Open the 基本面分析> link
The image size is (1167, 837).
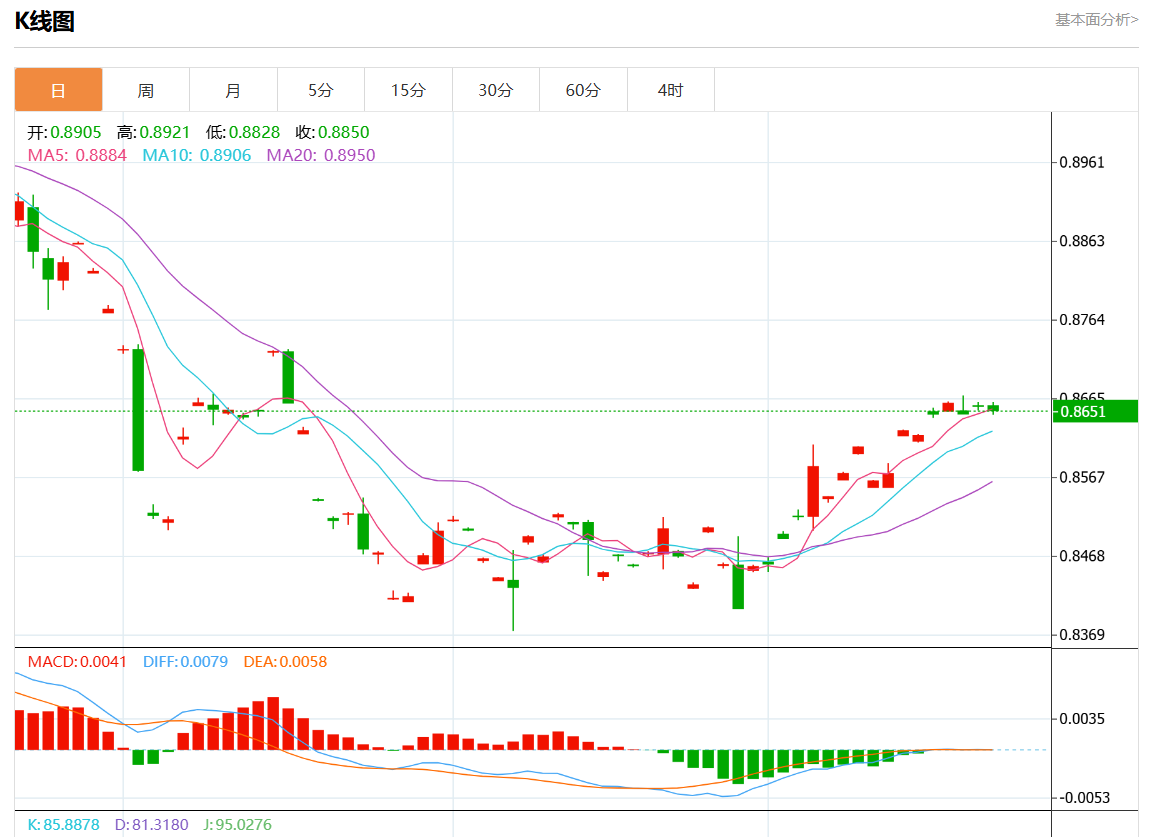tap(1096, 20)
